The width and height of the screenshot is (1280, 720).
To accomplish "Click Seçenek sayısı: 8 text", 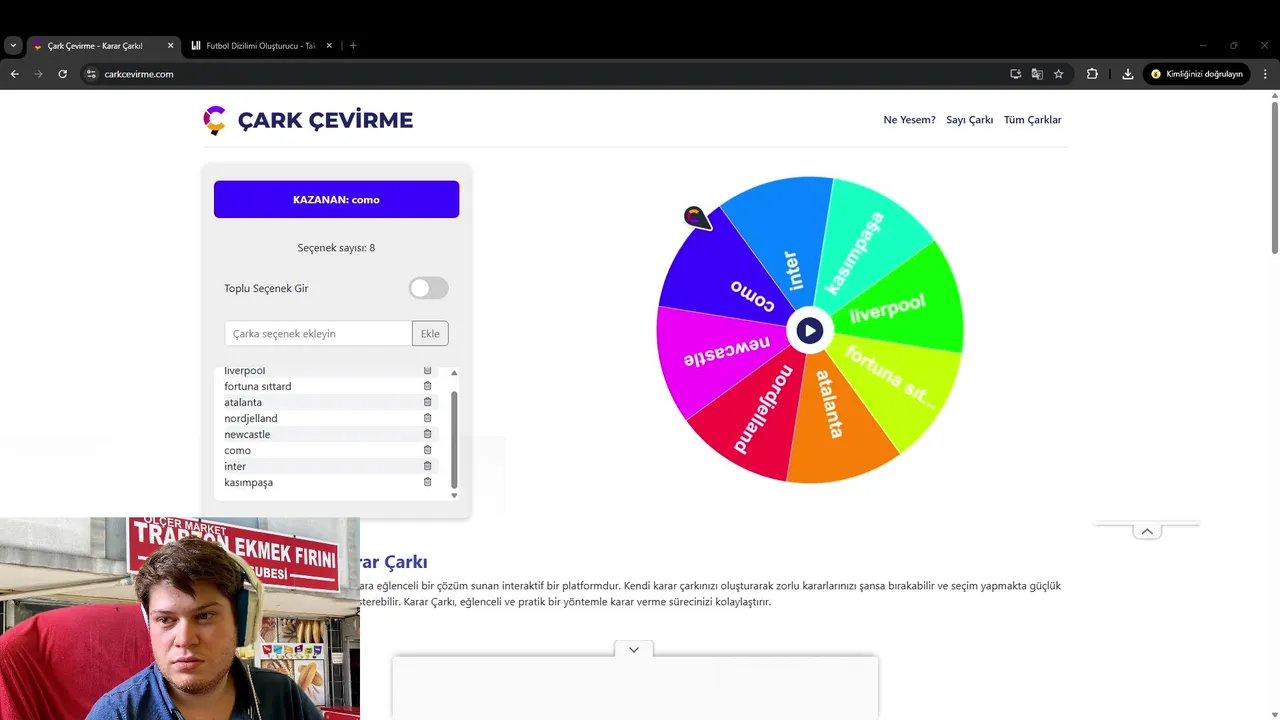I will (x=336, y=247).
